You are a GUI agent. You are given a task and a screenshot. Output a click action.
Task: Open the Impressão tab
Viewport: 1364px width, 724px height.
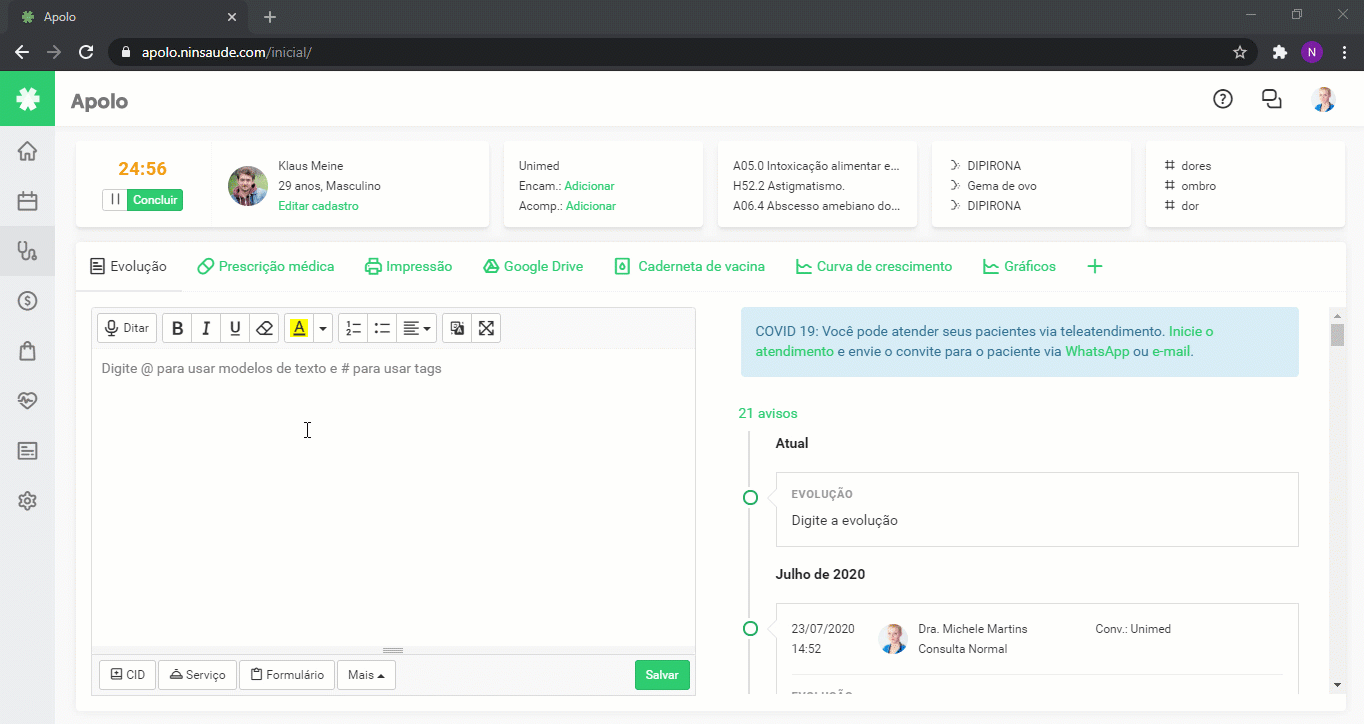coord(409,266)
